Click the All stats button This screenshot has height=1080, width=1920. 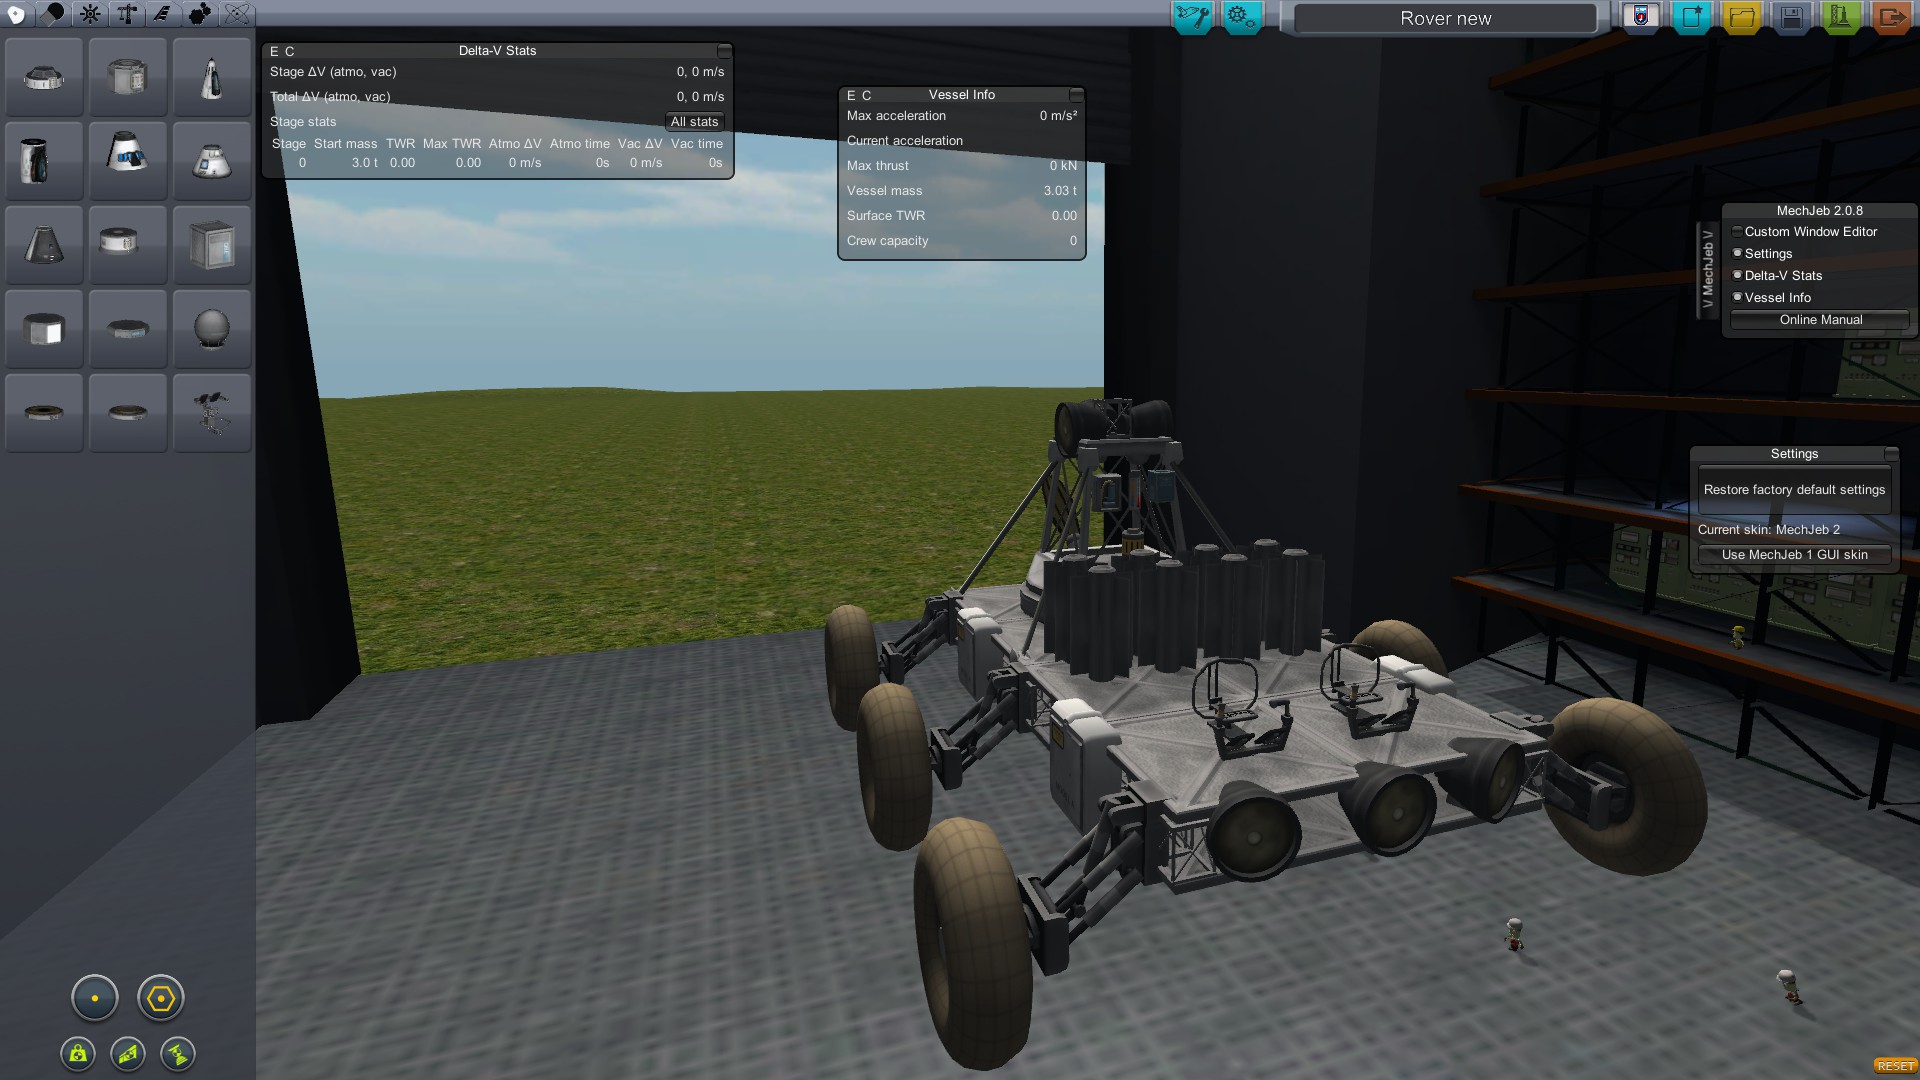tap(694, 122)
